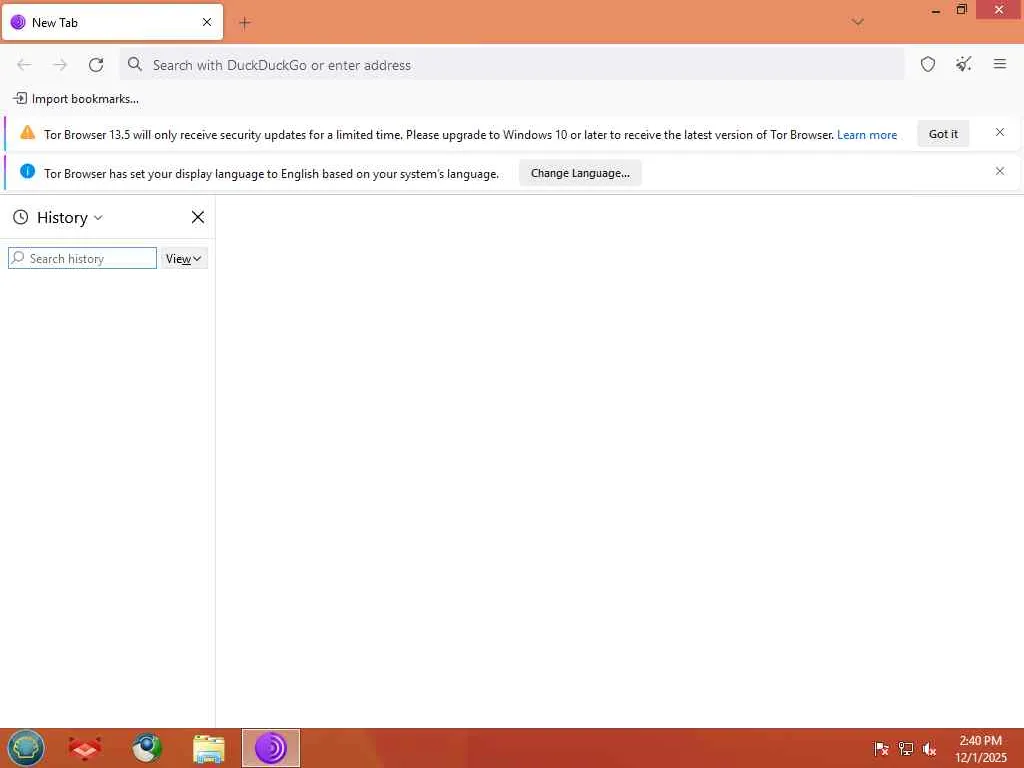Reload the current page
The image size is (1024, 768).
click(96, 65)
